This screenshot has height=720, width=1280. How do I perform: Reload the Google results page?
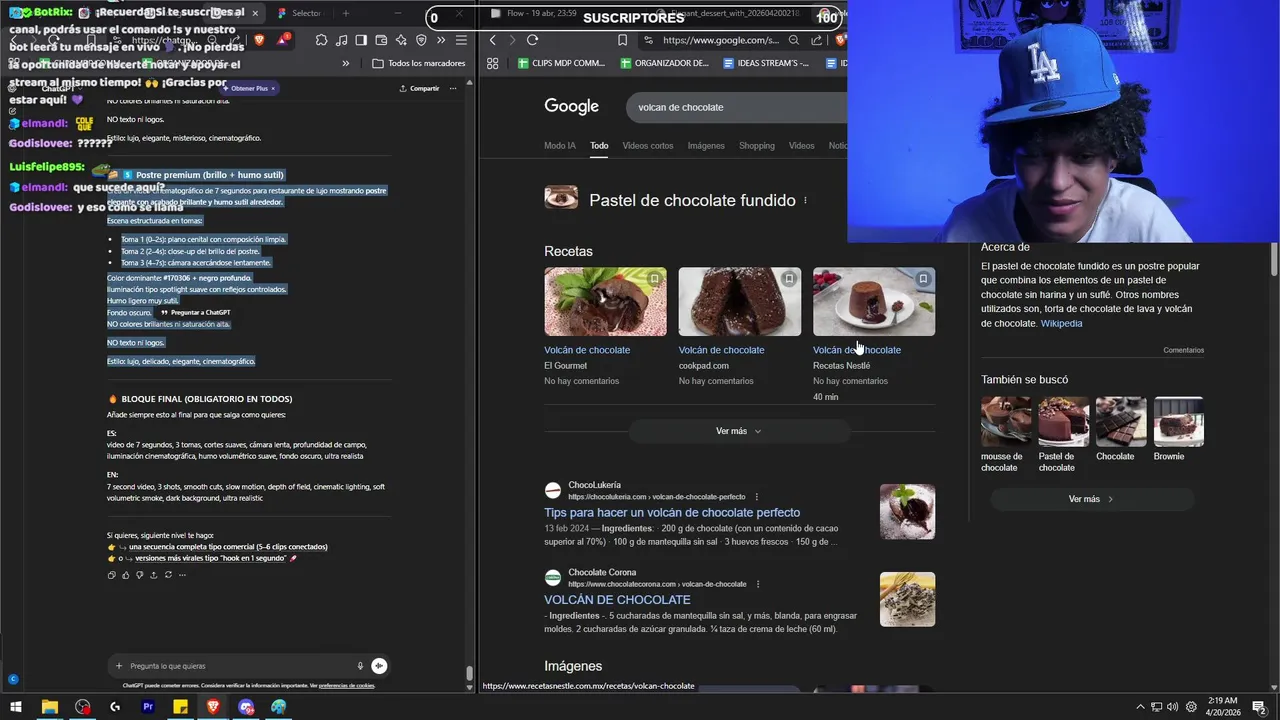532,40
